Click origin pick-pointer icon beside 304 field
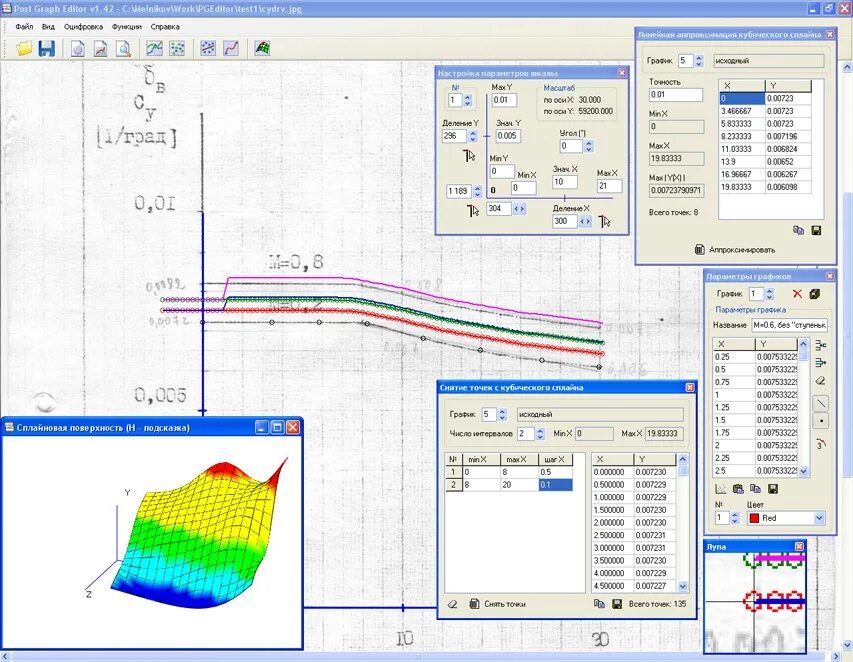The height and width of the screenshot is (662, 853). pos(473,210)
